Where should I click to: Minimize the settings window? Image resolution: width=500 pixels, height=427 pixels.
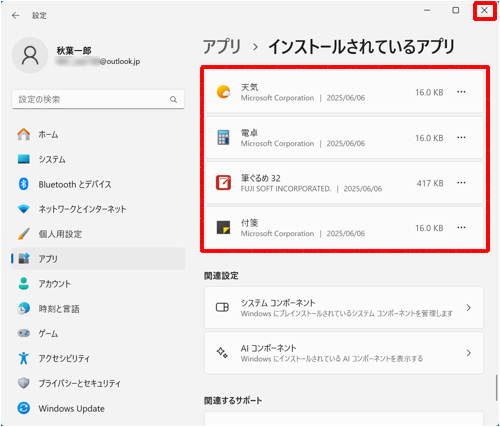pos(427,10)
